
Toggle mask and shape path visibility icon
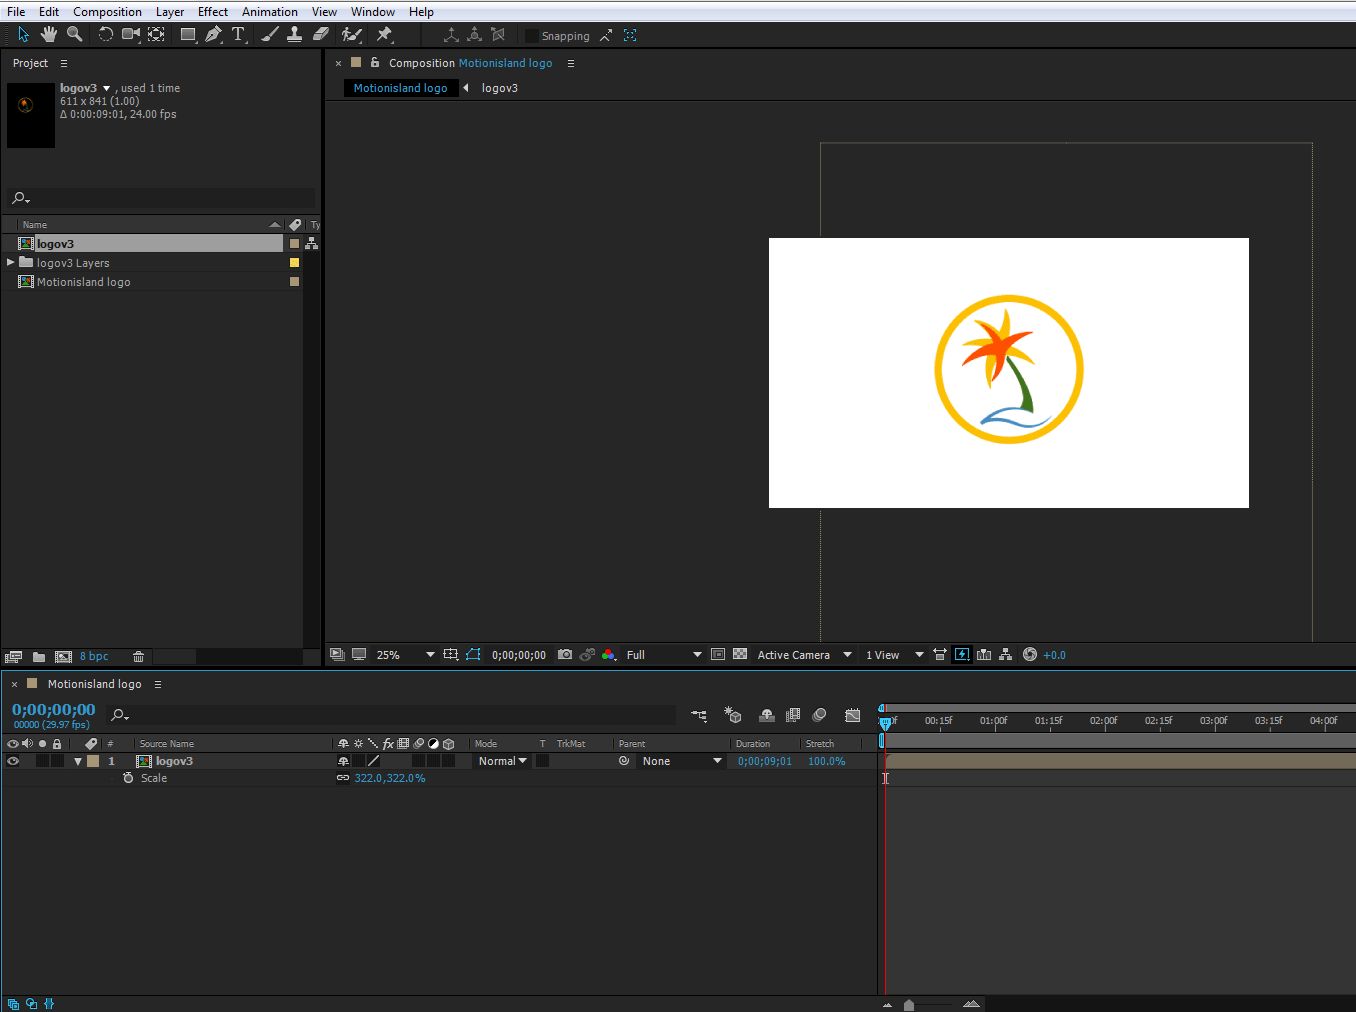(x=473, y=655)
